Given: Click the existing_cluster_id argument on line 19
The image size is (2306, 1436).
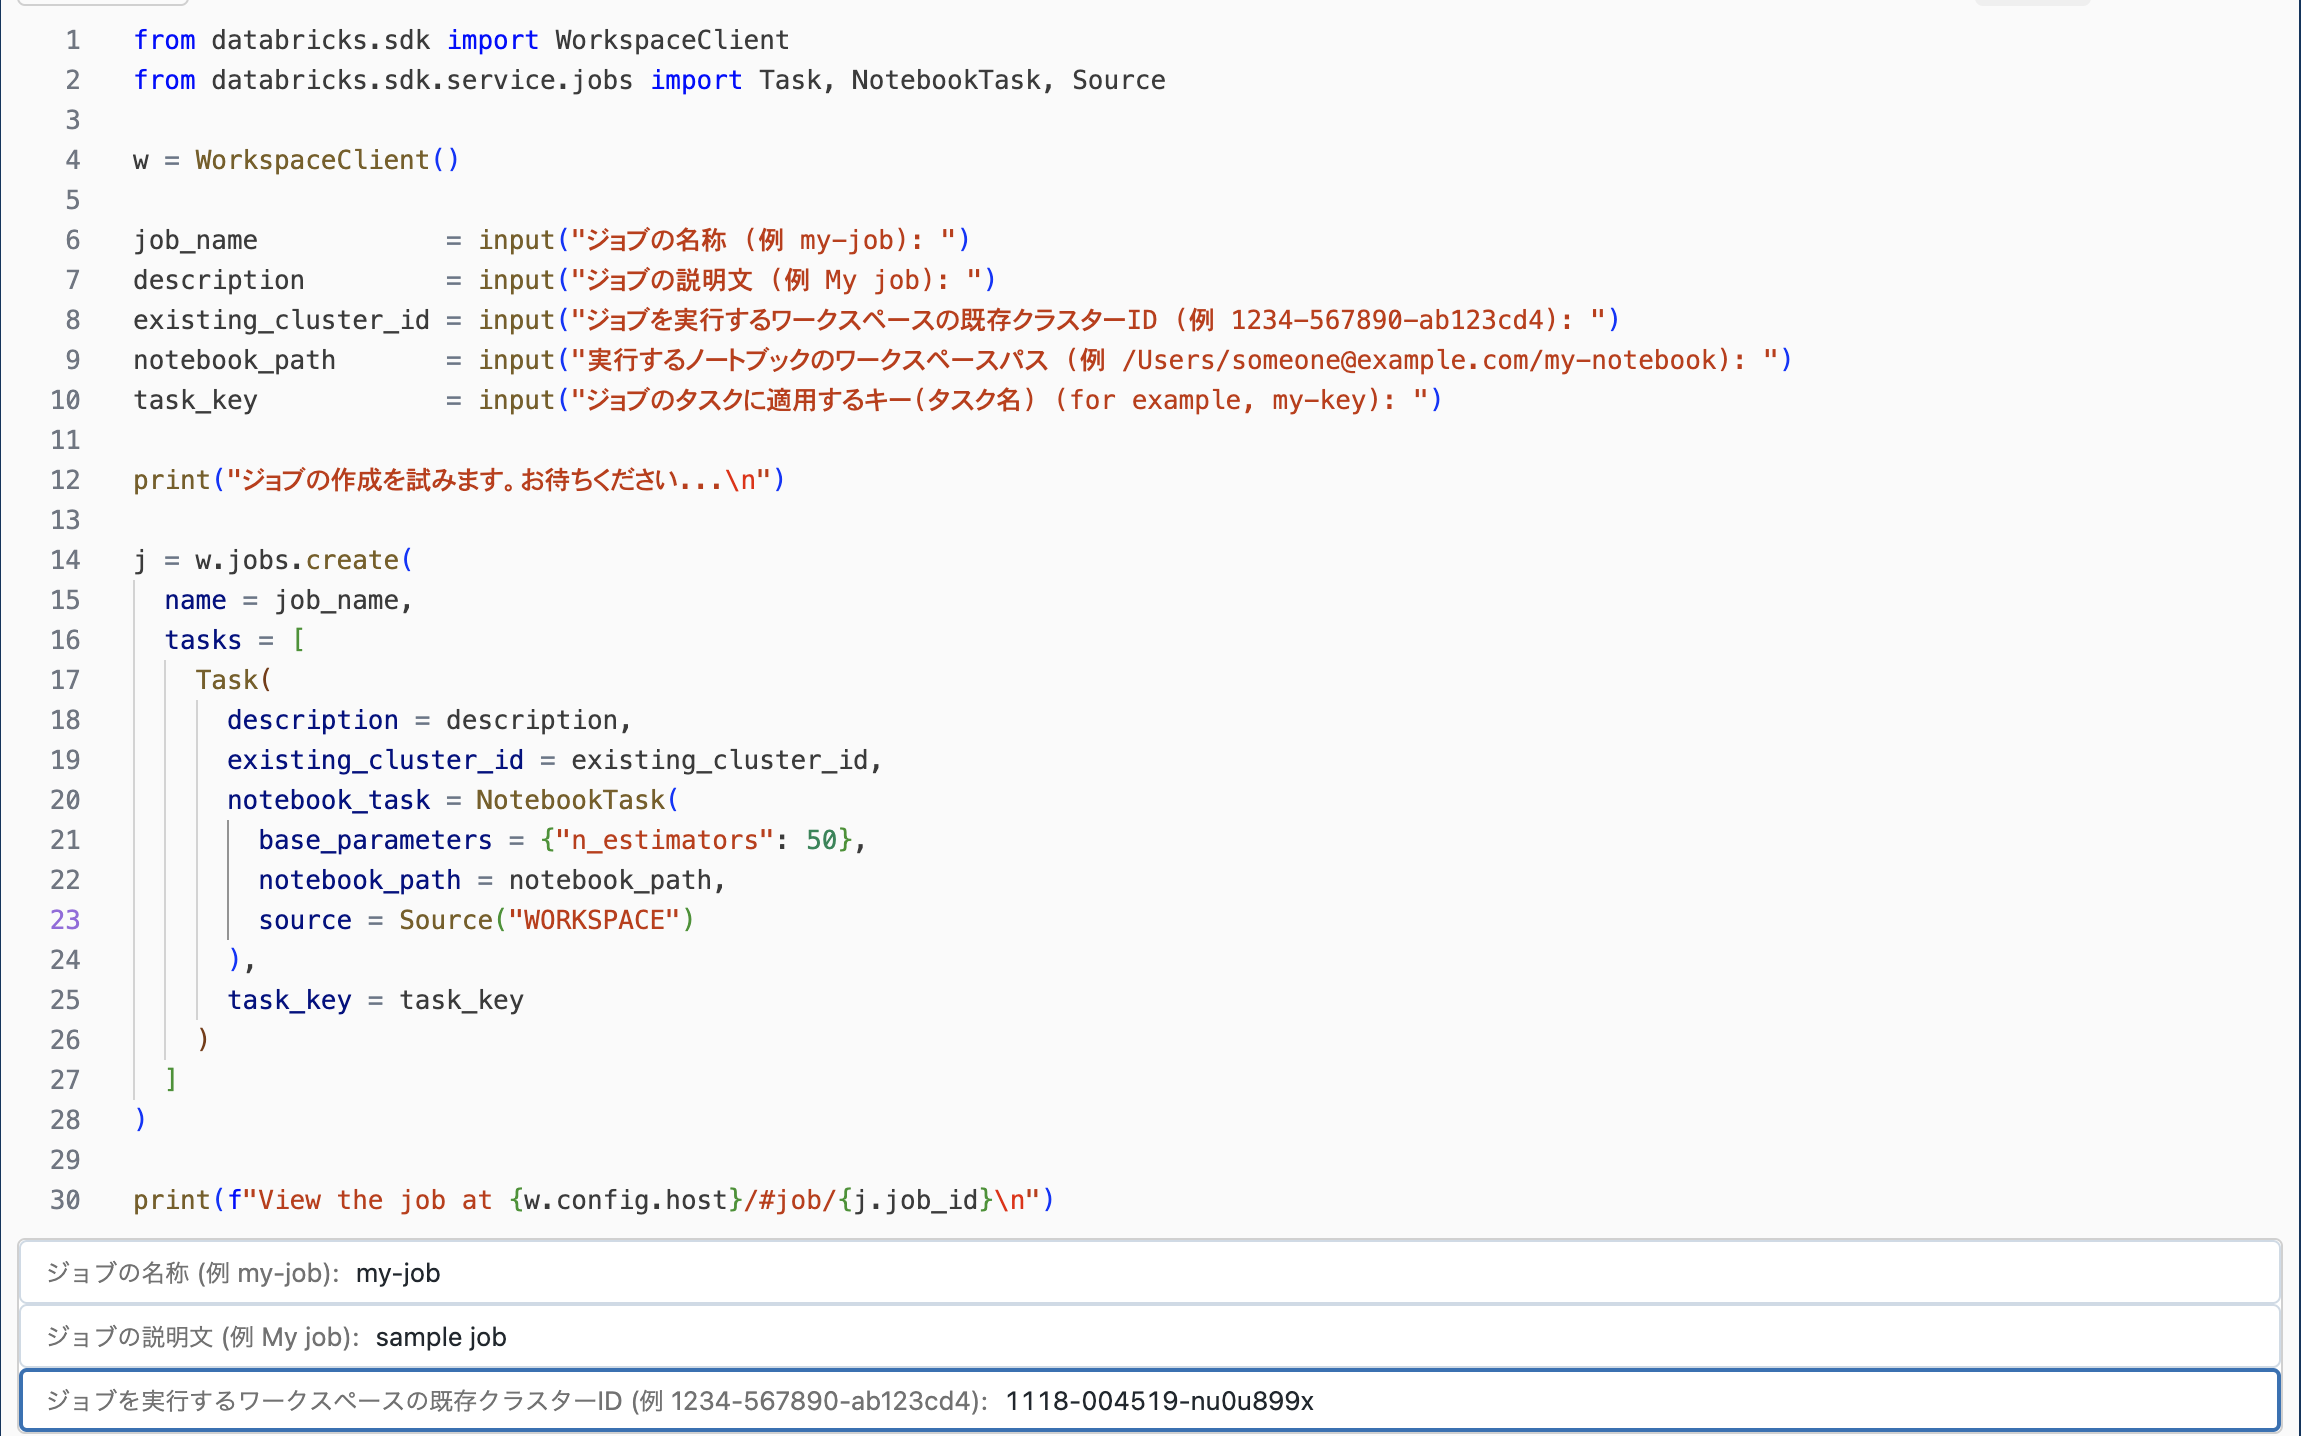Looking at the screenshot, I should [375, 759].
